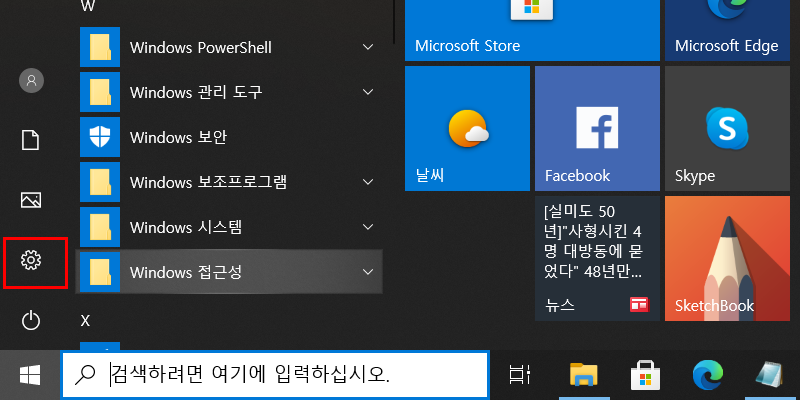800x400 pixels.
Task: Click the Windows Start button
Action: point(30,376)
